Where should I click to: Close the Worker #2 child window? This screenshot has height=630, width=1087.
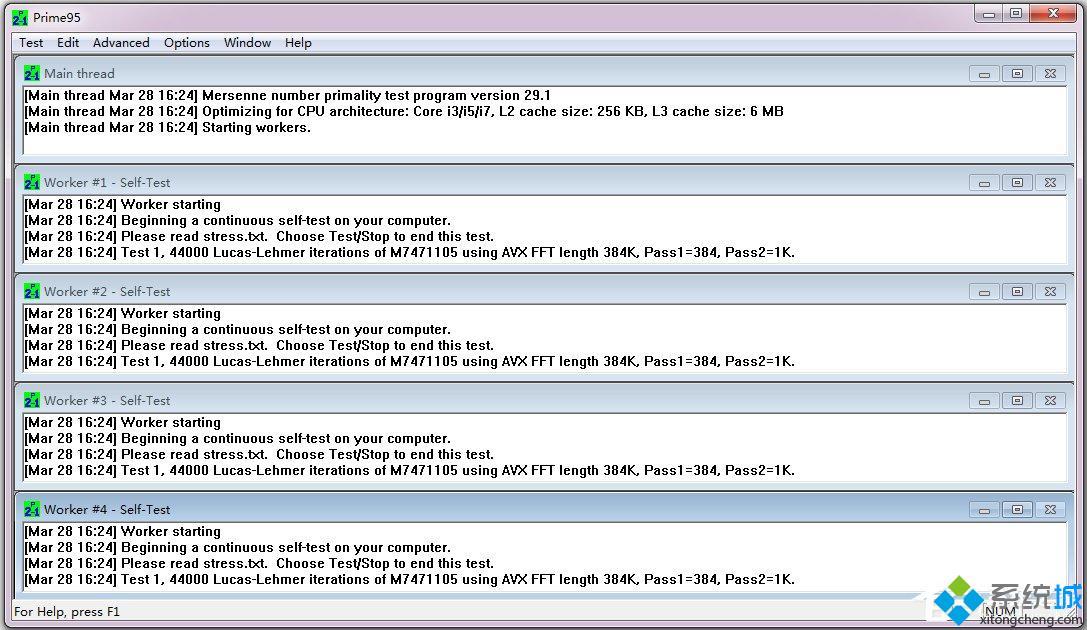pyautogui.click(x=1050, y=292)
